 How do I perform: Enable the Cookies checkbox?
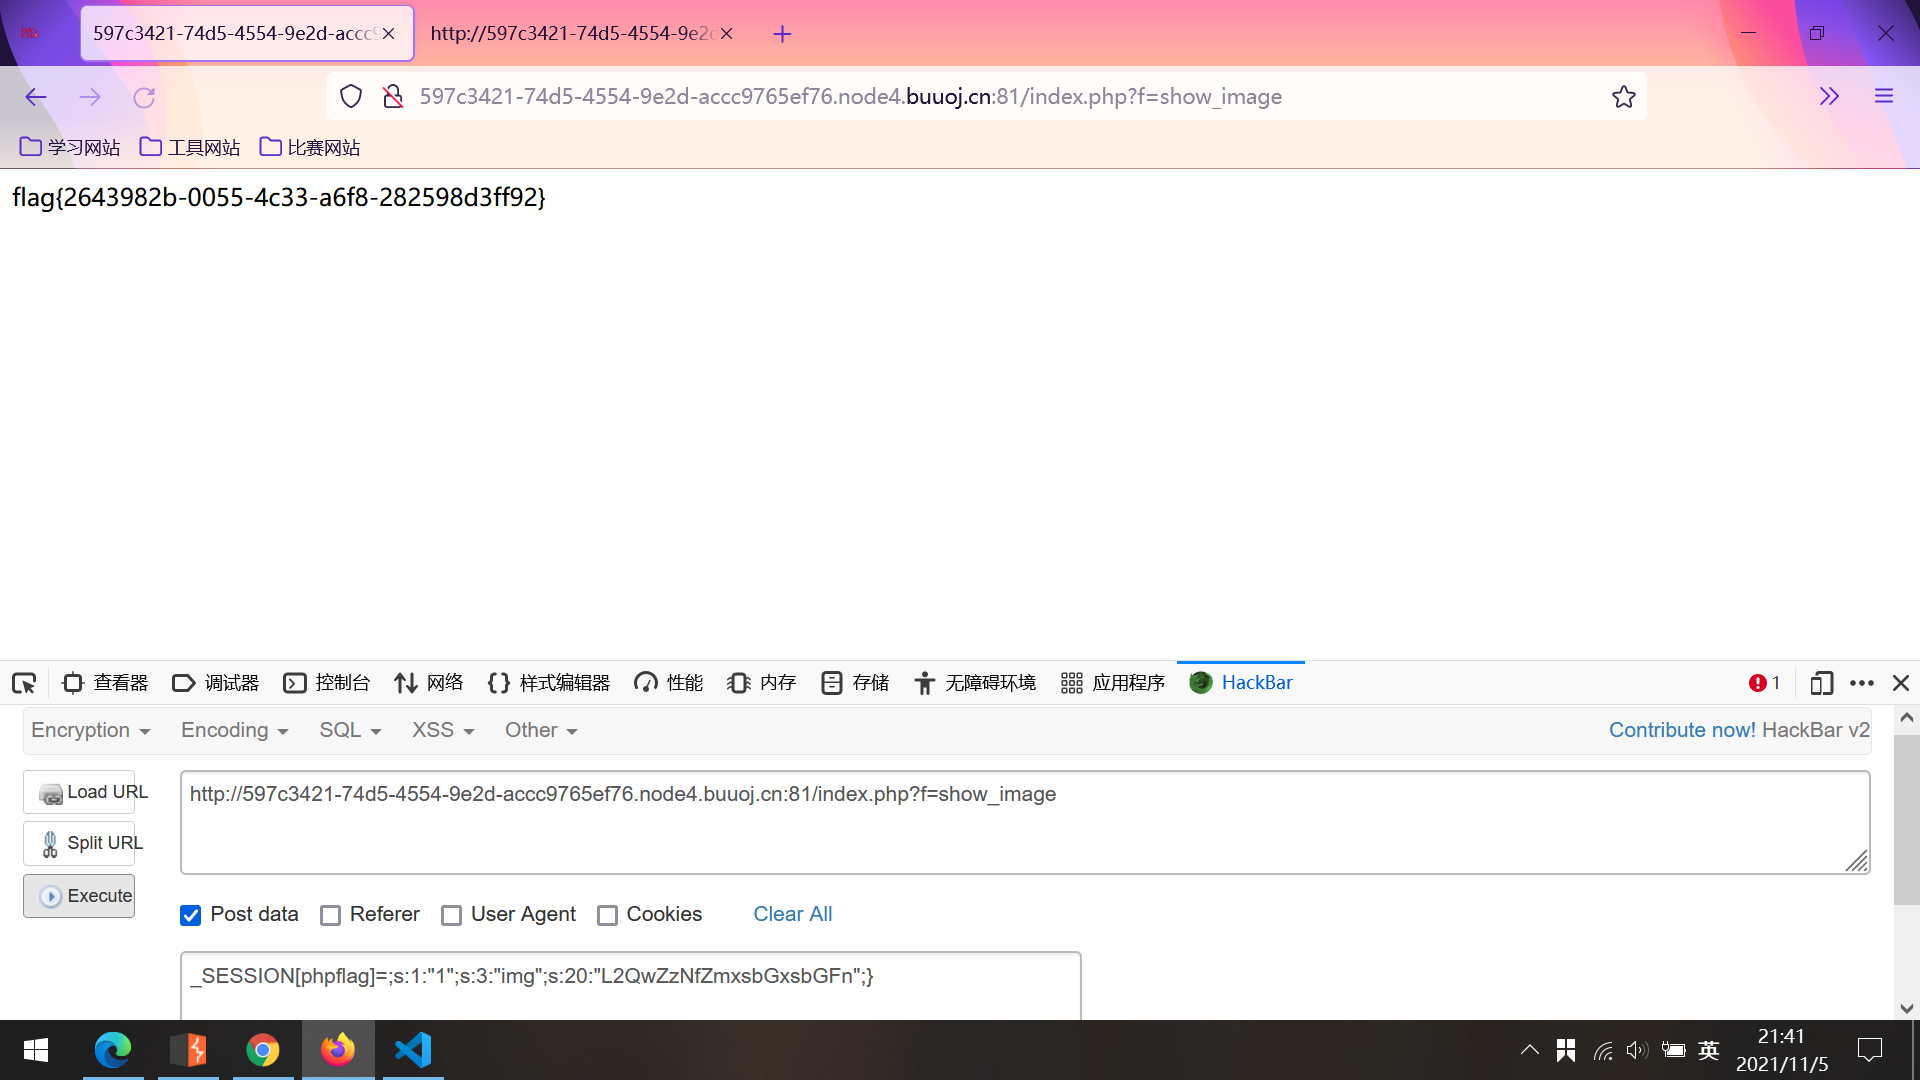coord(607,915)
